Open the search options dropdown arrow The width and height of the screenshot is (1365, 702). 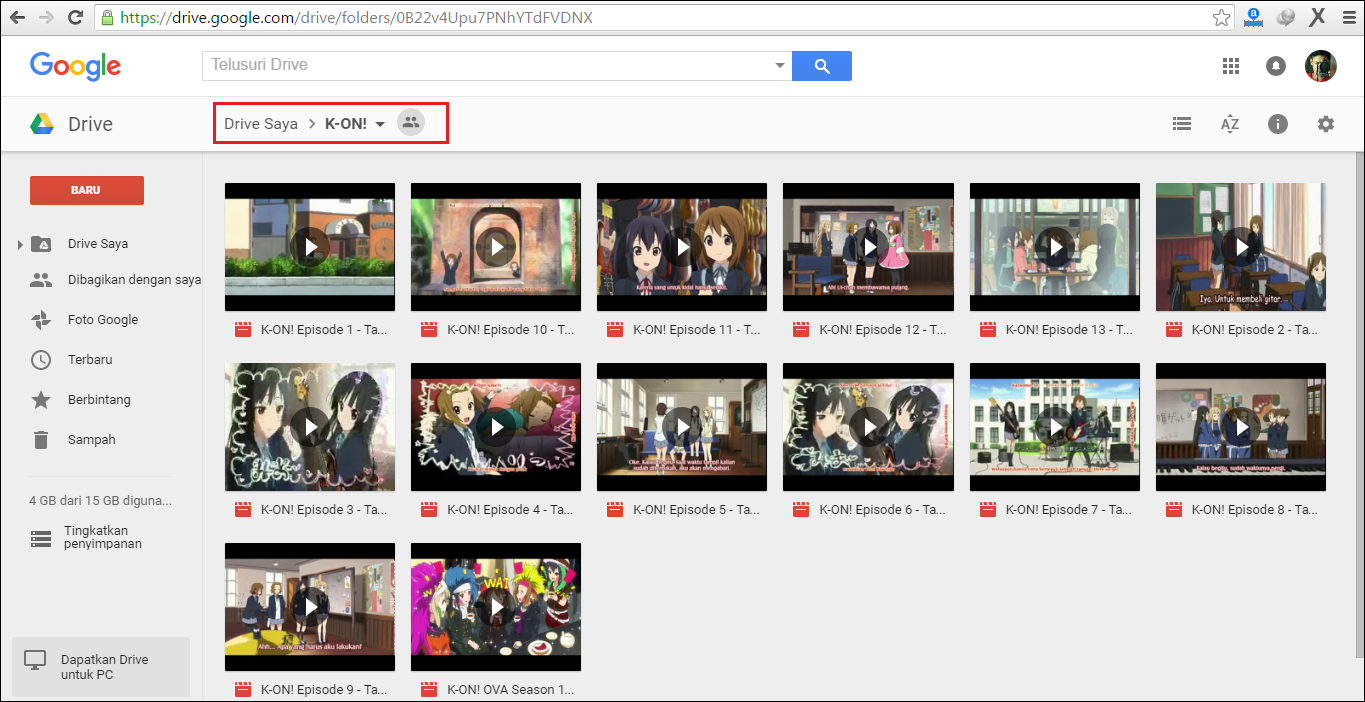point(779,65)
